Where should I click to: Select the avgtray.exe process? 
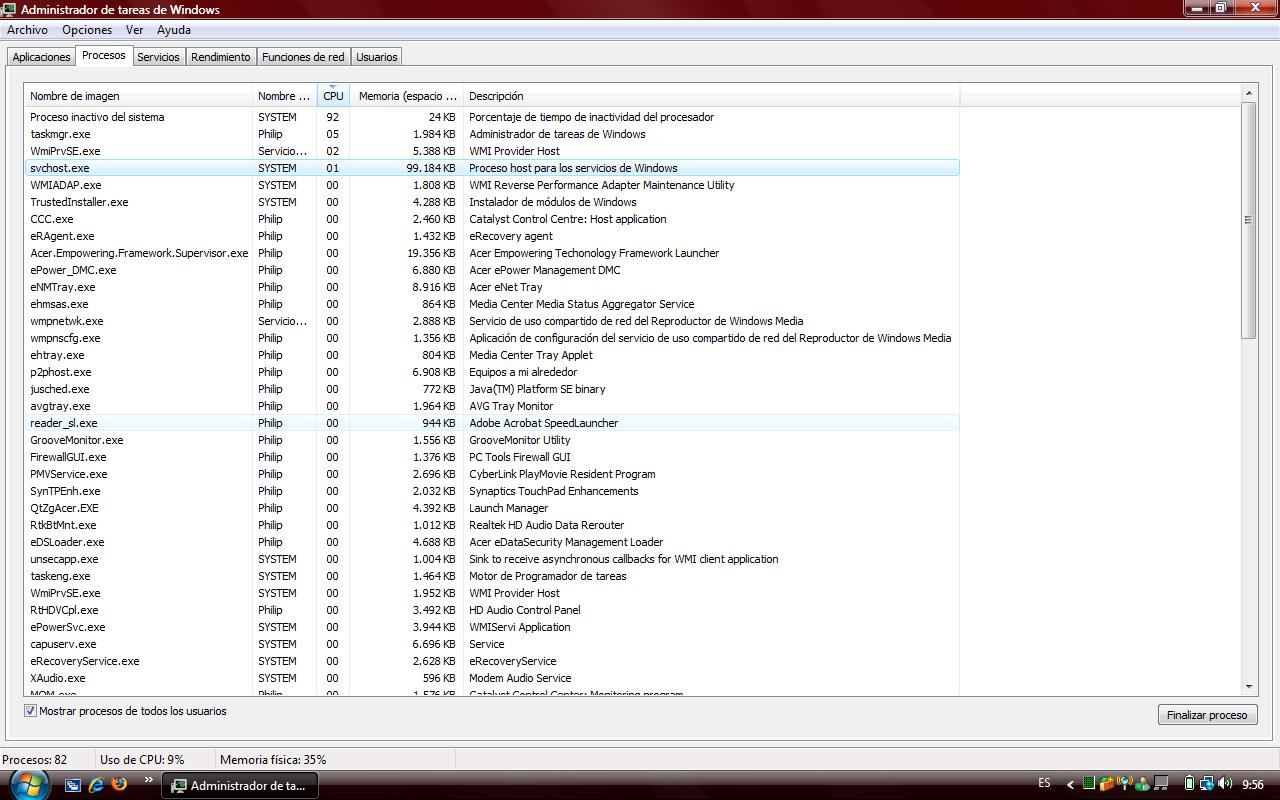coord(491,406)
